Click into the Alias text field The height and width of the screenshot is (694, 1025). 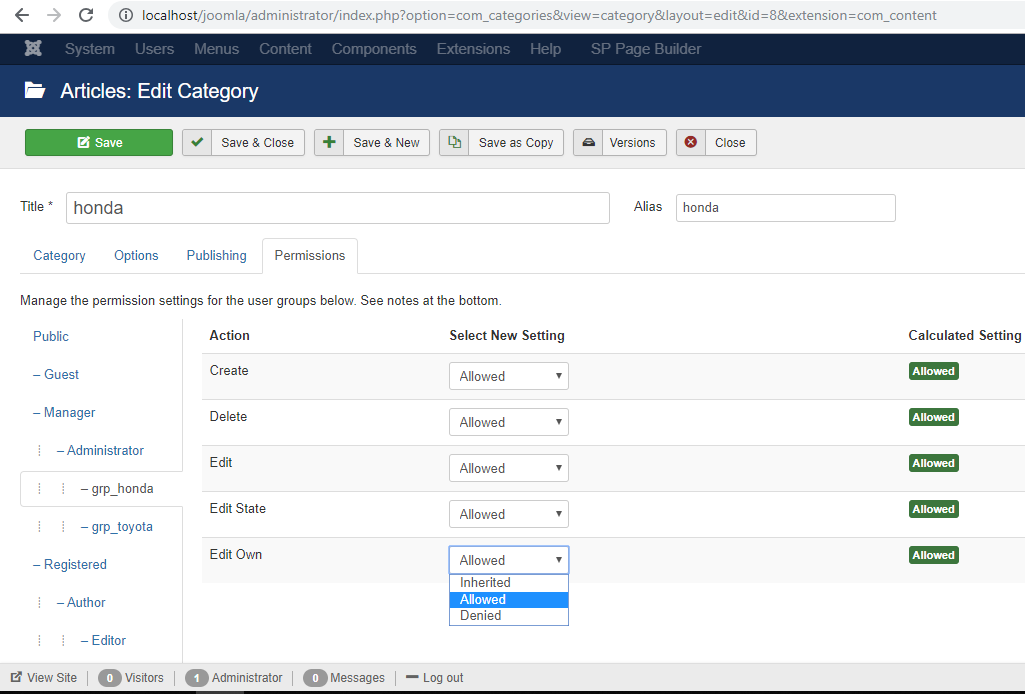(x=785, y=207)
